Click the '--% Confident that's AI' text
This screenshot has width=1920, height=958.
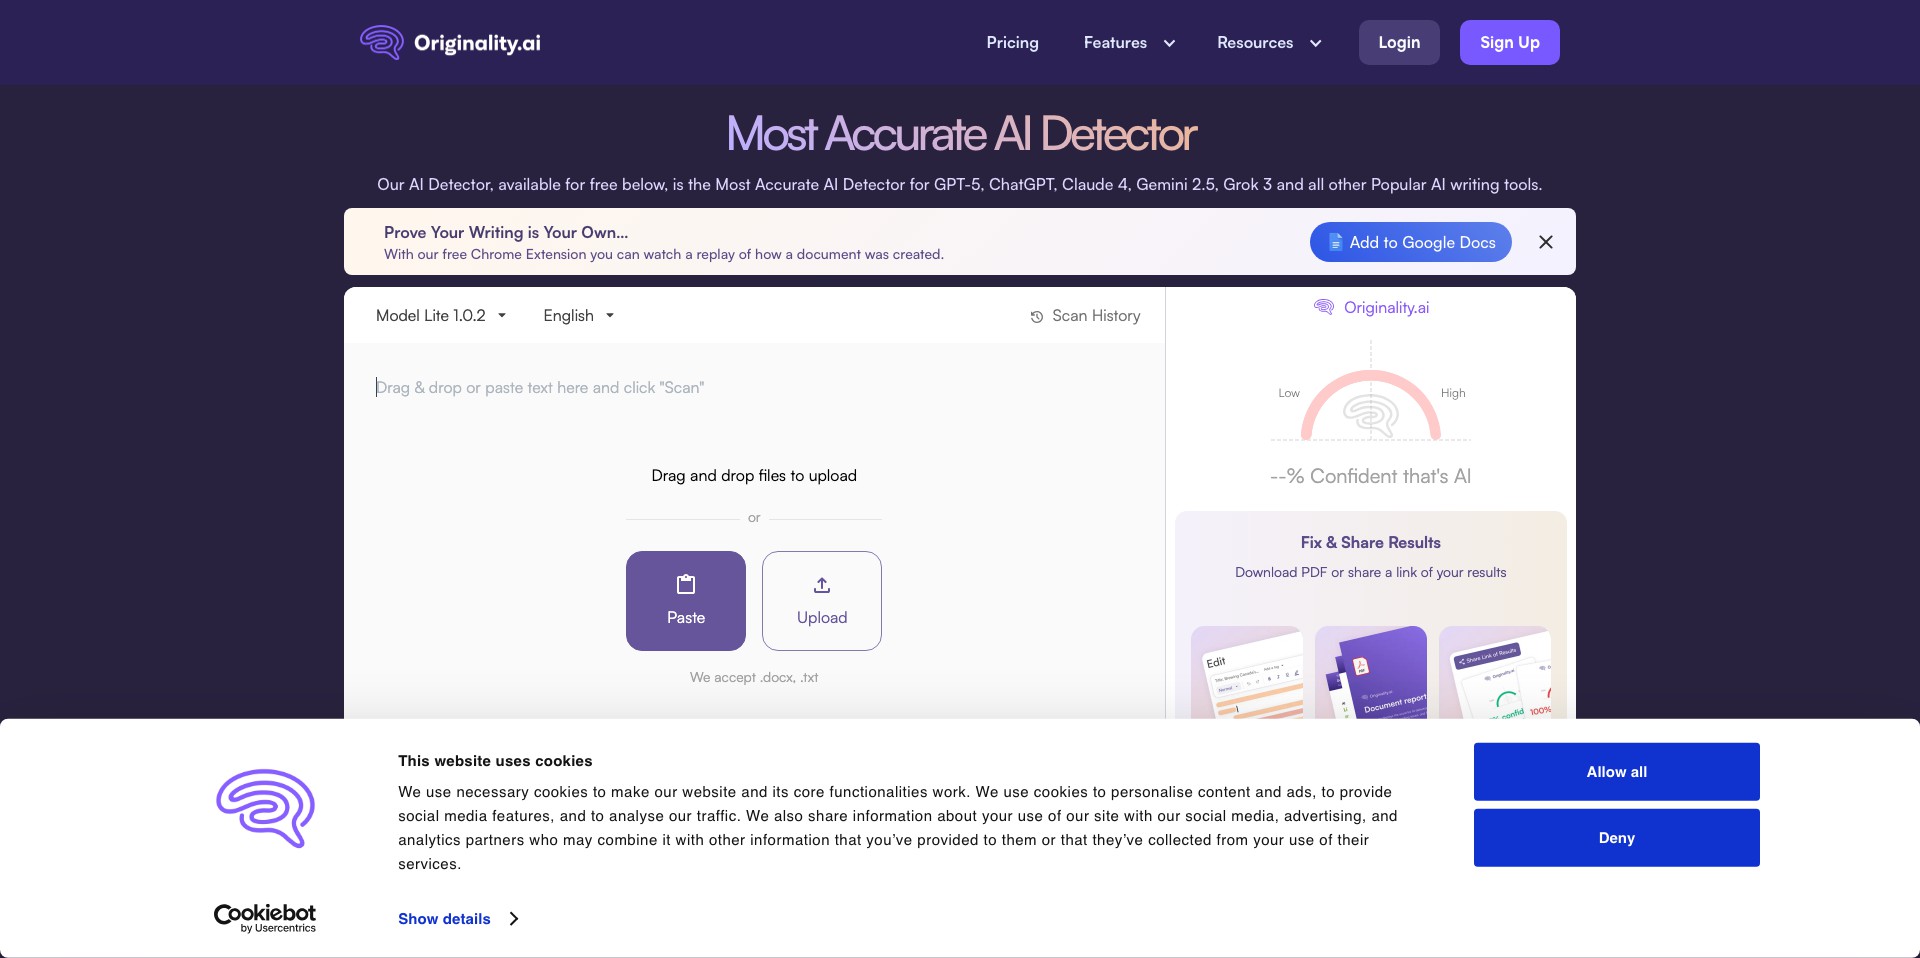click(1371, 477)
